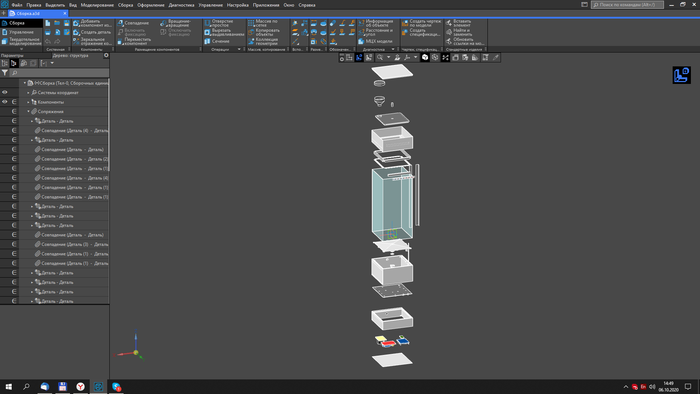700x394 pixels.
Task: Click the print icon in Системная panel
Action: click(48, 32)
